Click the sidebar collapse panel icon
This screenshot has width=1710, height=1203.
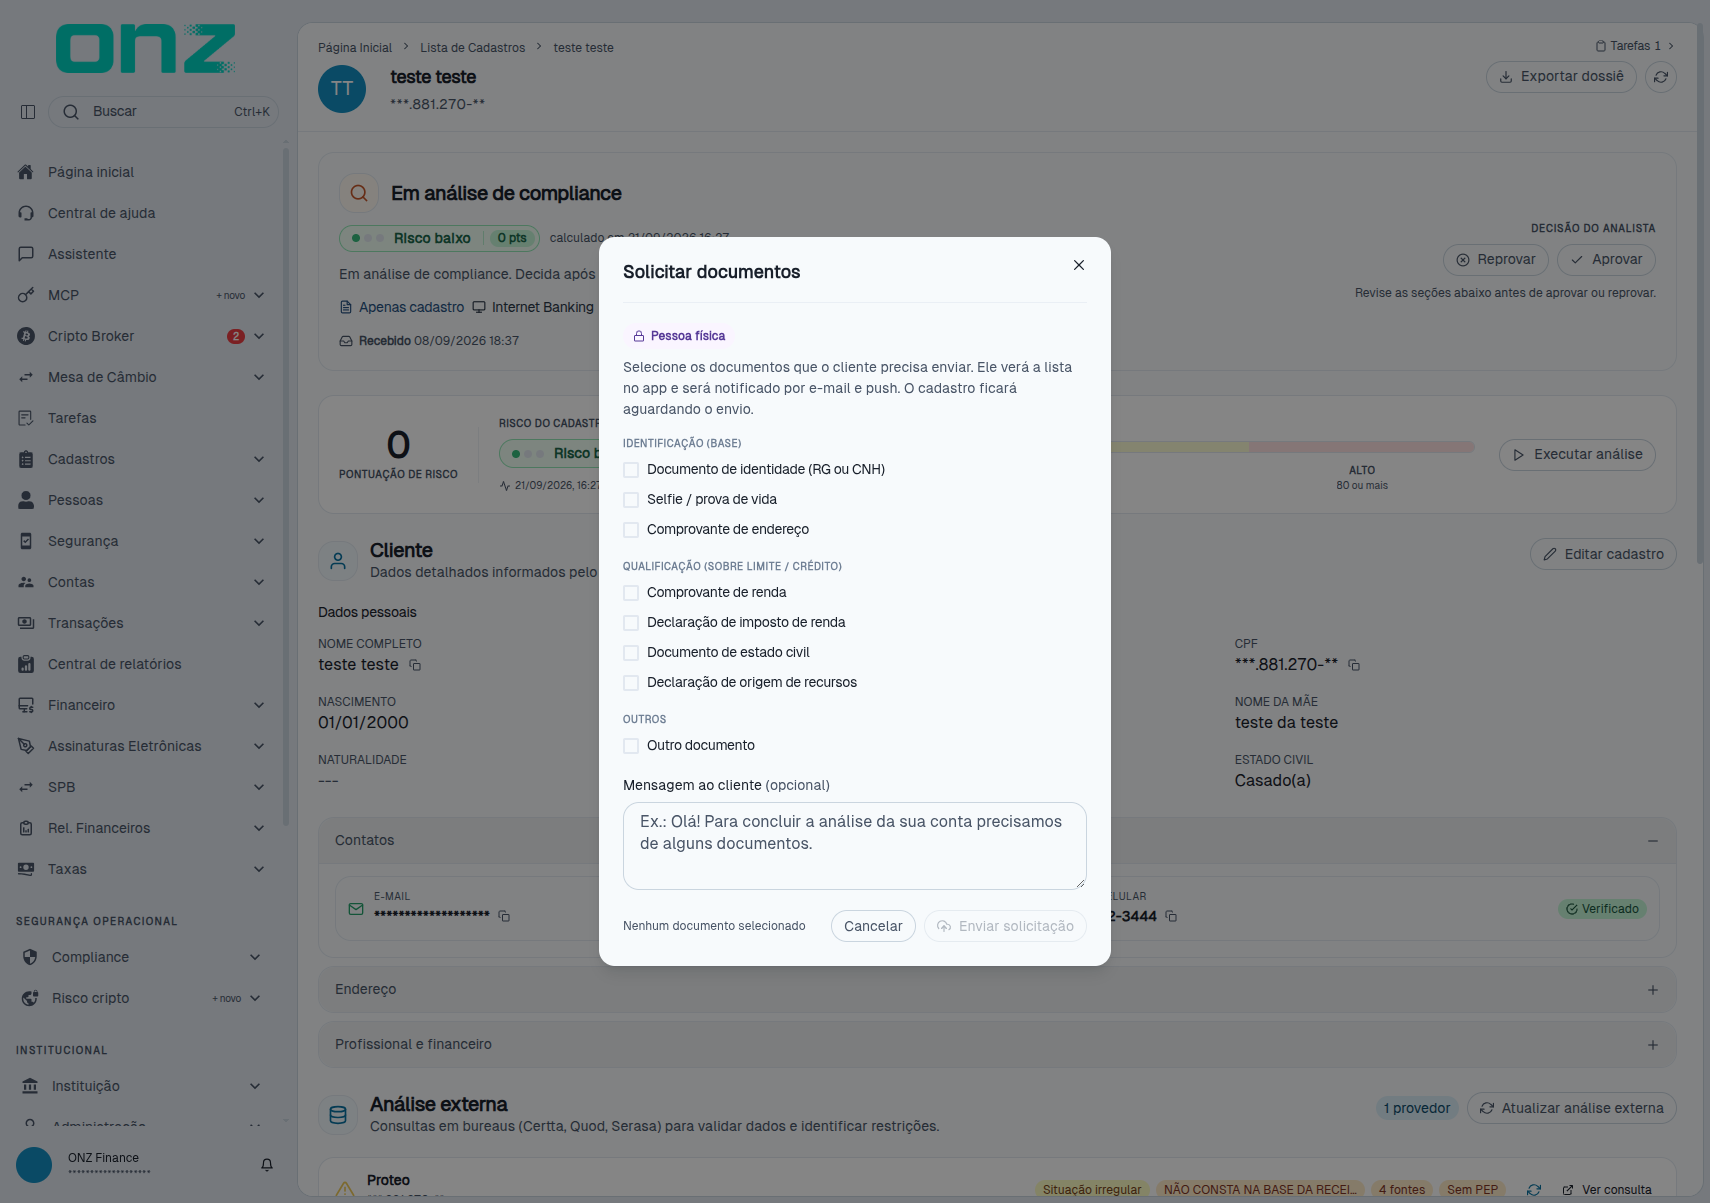28,112
